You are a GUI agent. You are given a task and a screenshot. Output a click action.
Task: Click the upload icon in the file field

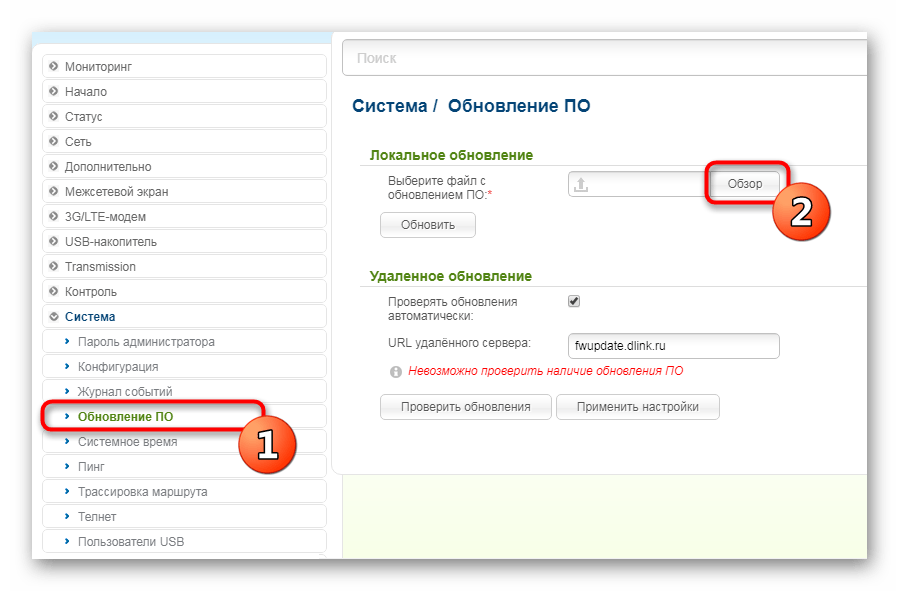coord(581,184)
